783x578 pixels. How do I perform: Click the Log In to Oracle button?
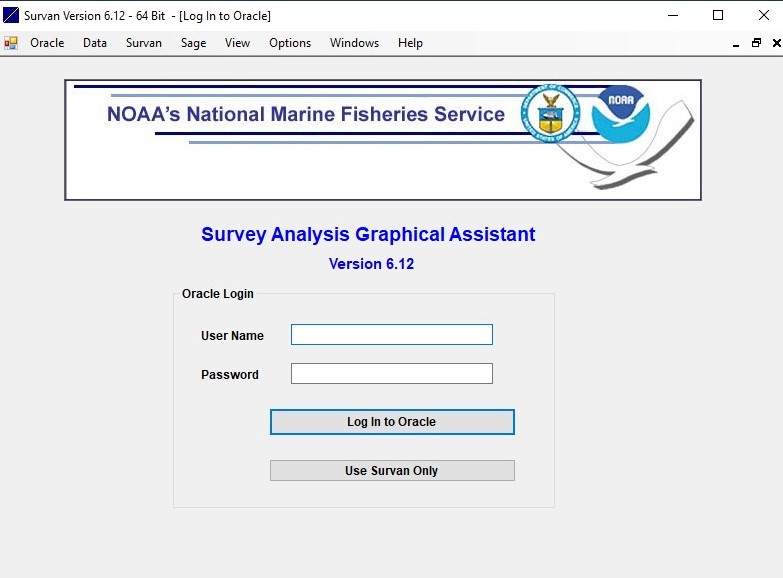click(392, 422)
